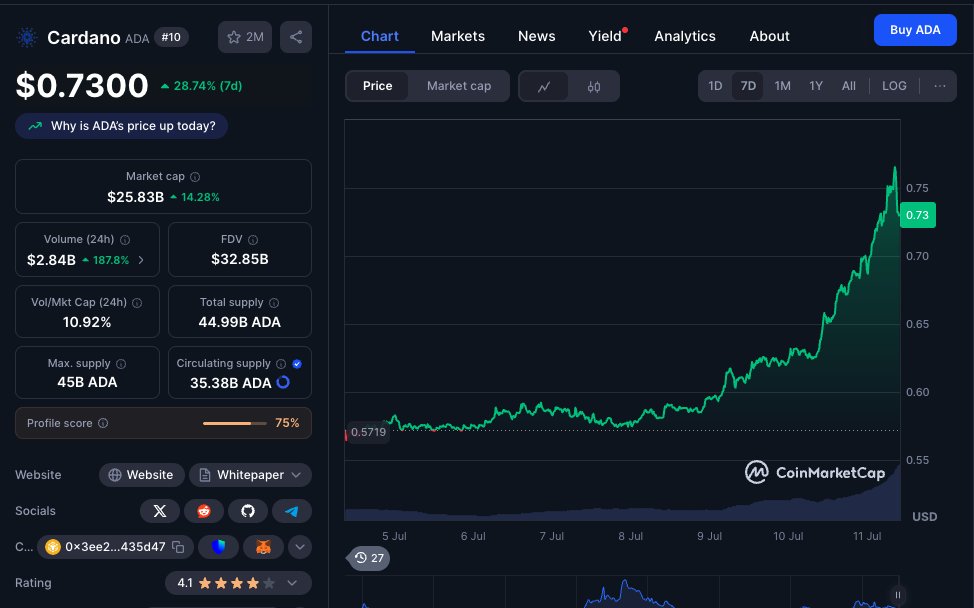Open the X (Twitter) social link
Image resolution: width=974 pixels, height=608 pixels.
tap(160, 511)
